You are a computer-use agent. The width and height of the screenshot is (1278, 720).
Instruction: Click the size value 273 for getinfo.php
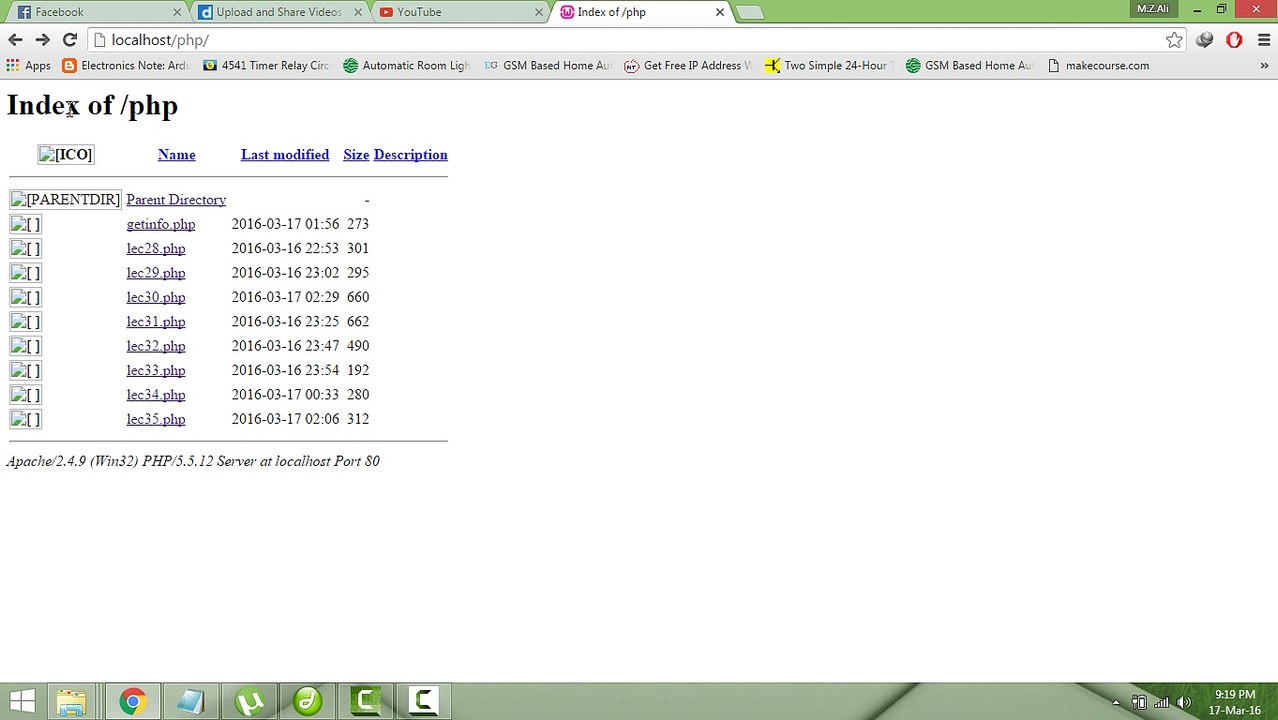click(x=358, y=224)
